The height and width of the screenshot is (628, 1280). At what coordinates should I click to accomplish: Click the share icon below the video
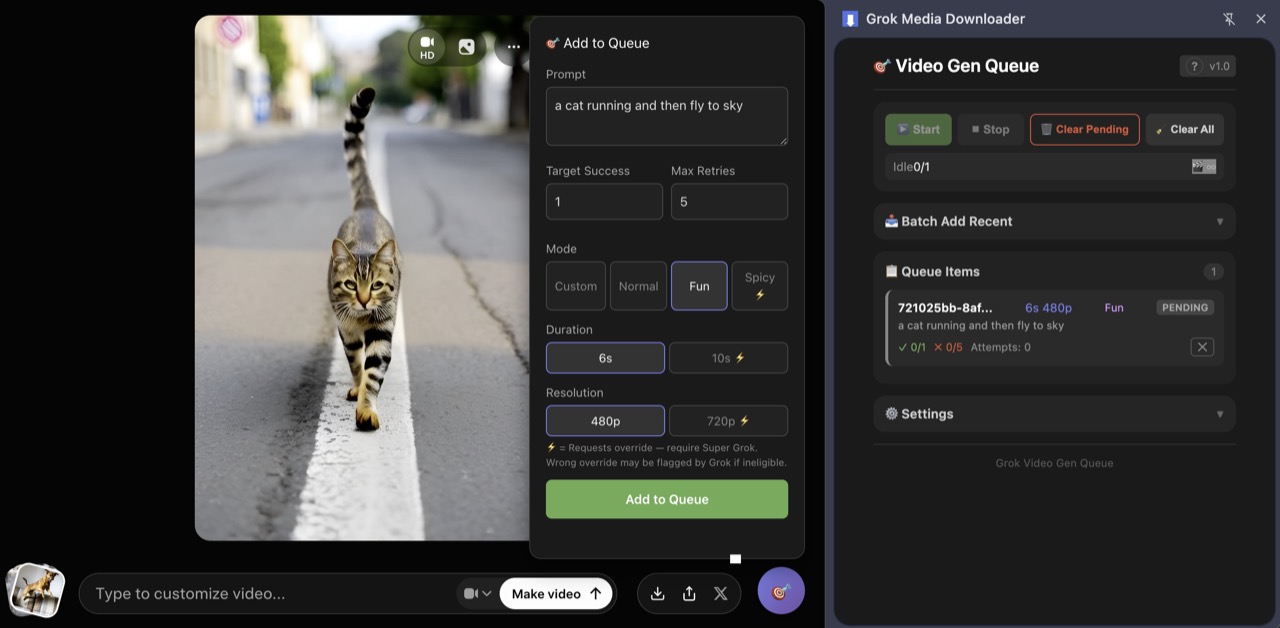(x=689, y=593)
